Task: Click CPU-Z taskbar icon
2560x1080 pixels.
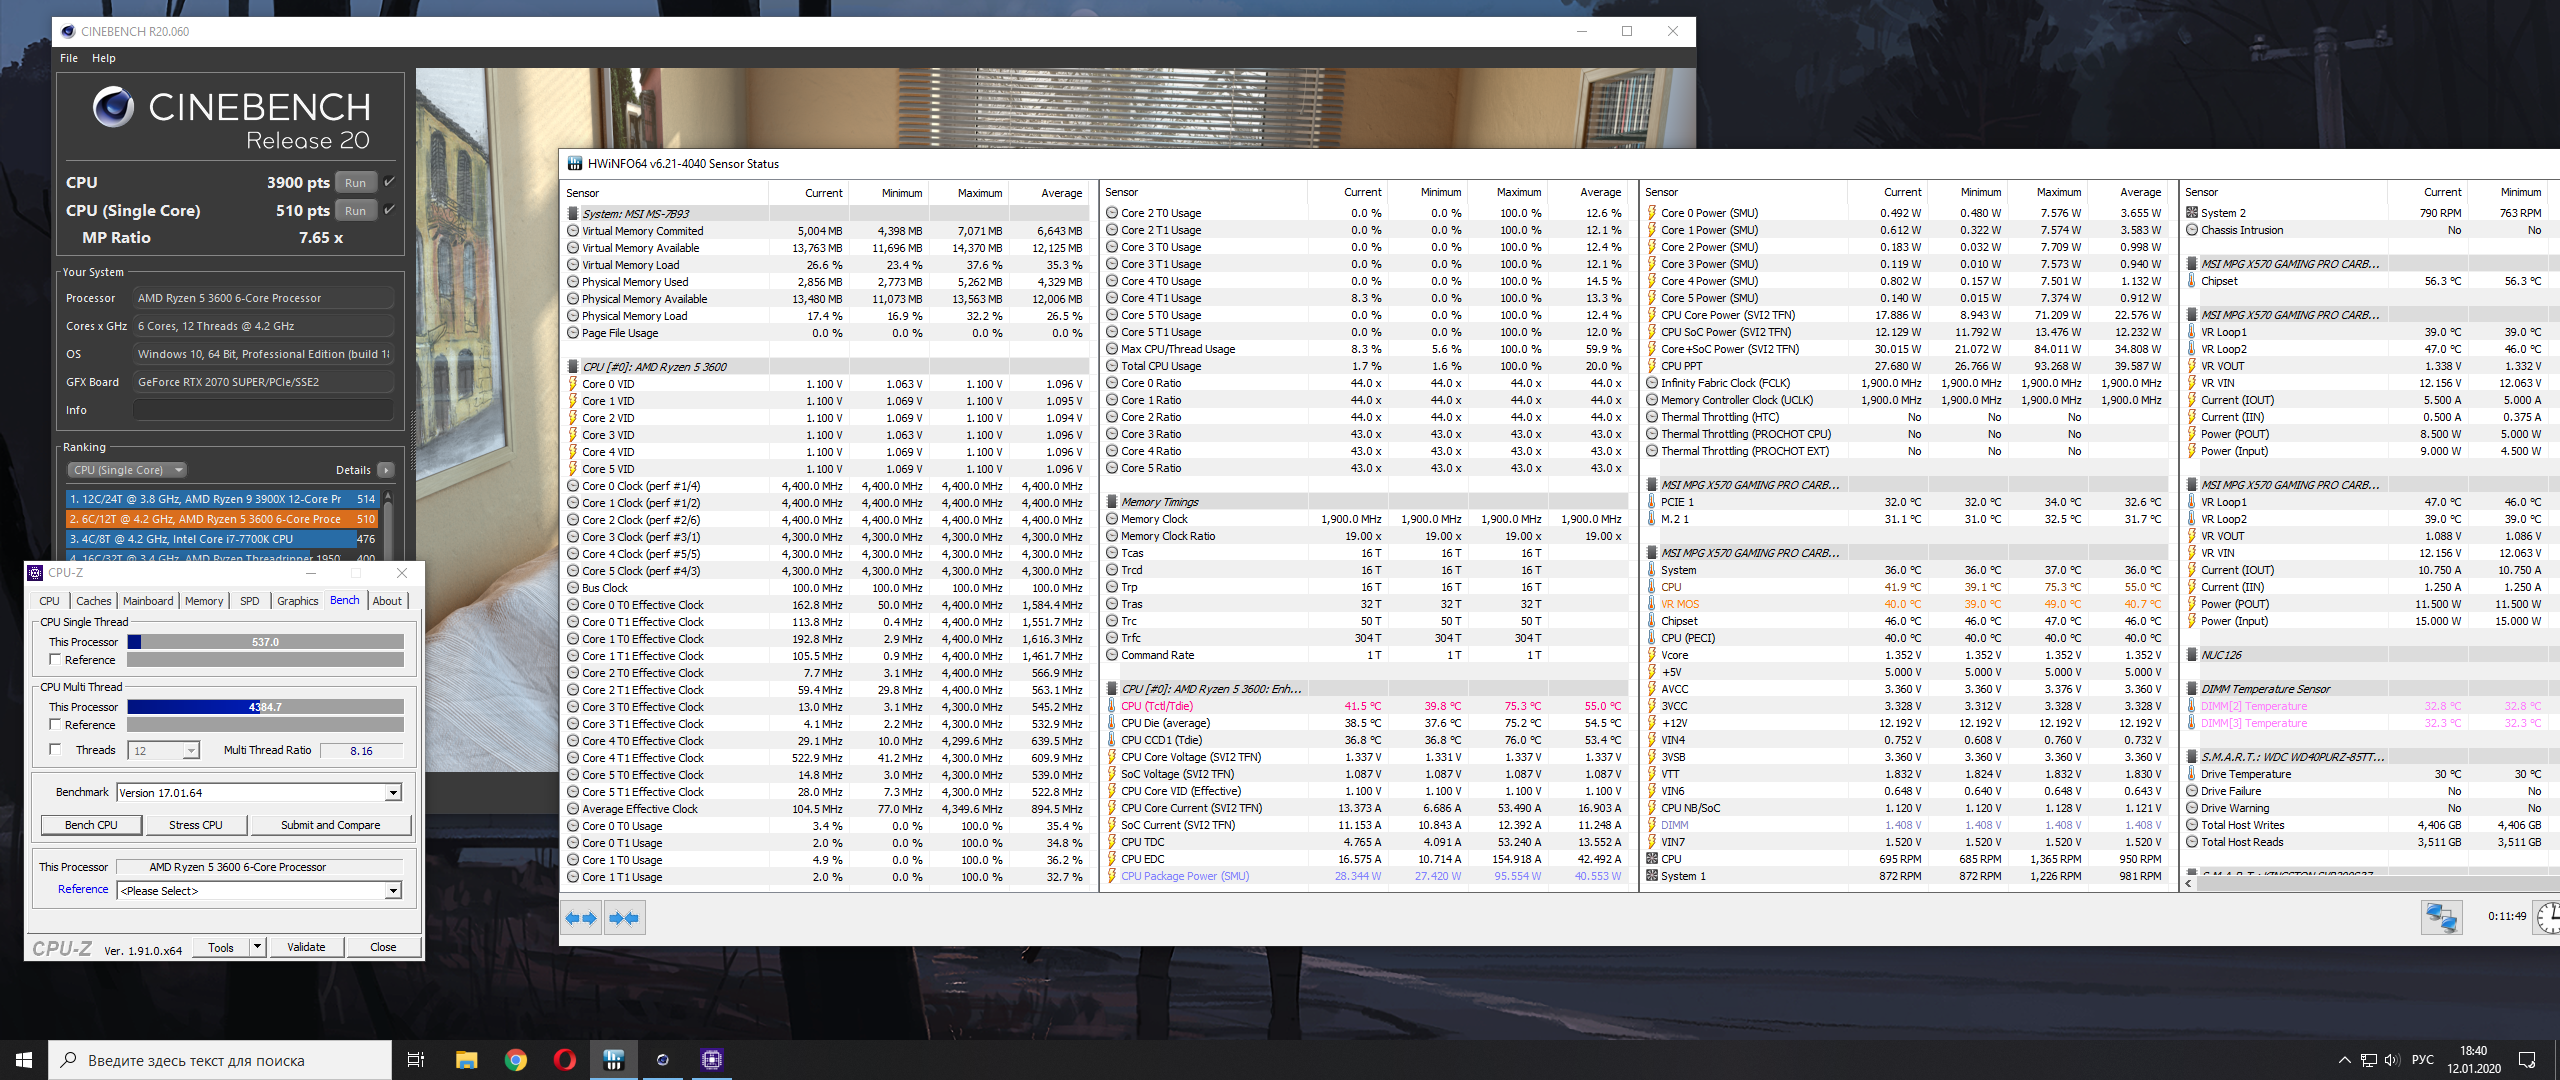Action: [712, 1060]
